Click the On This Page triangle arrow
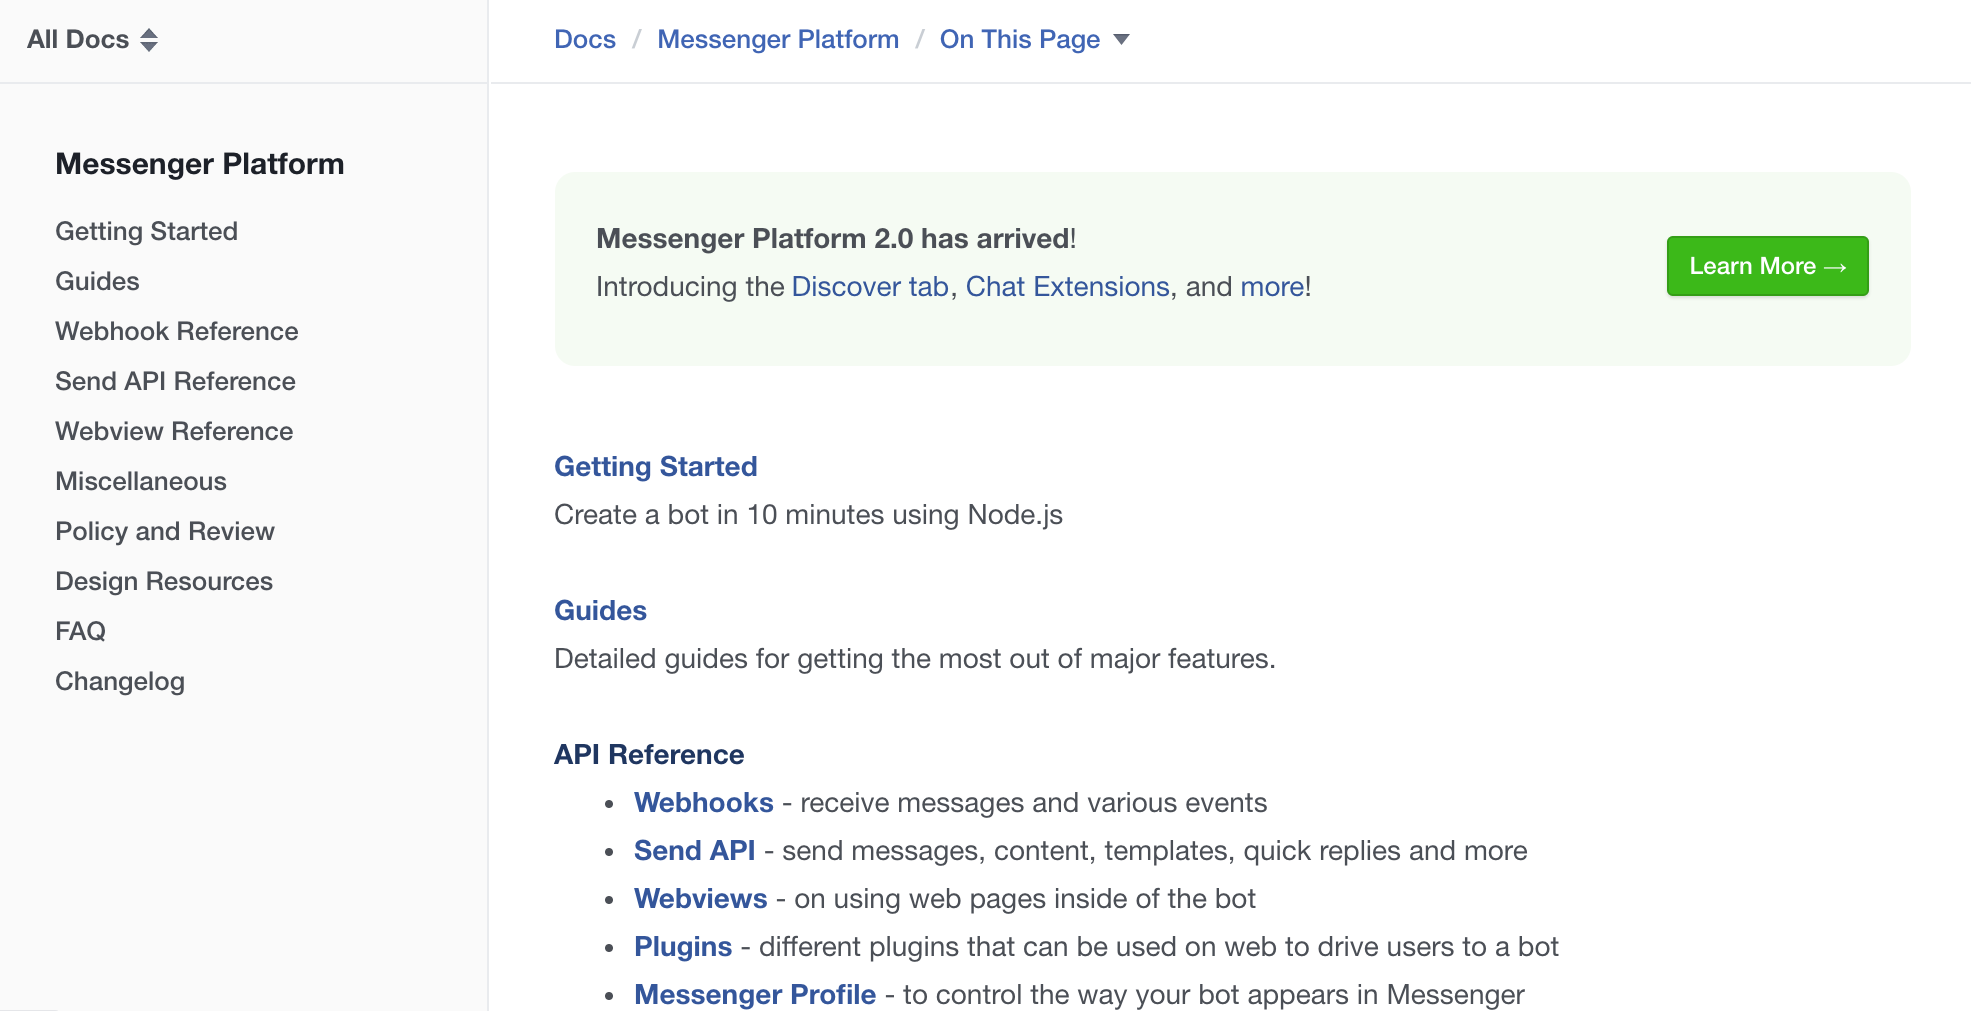The image size is (1971, 1011). pyautogui.click(x=1121, y=40)
